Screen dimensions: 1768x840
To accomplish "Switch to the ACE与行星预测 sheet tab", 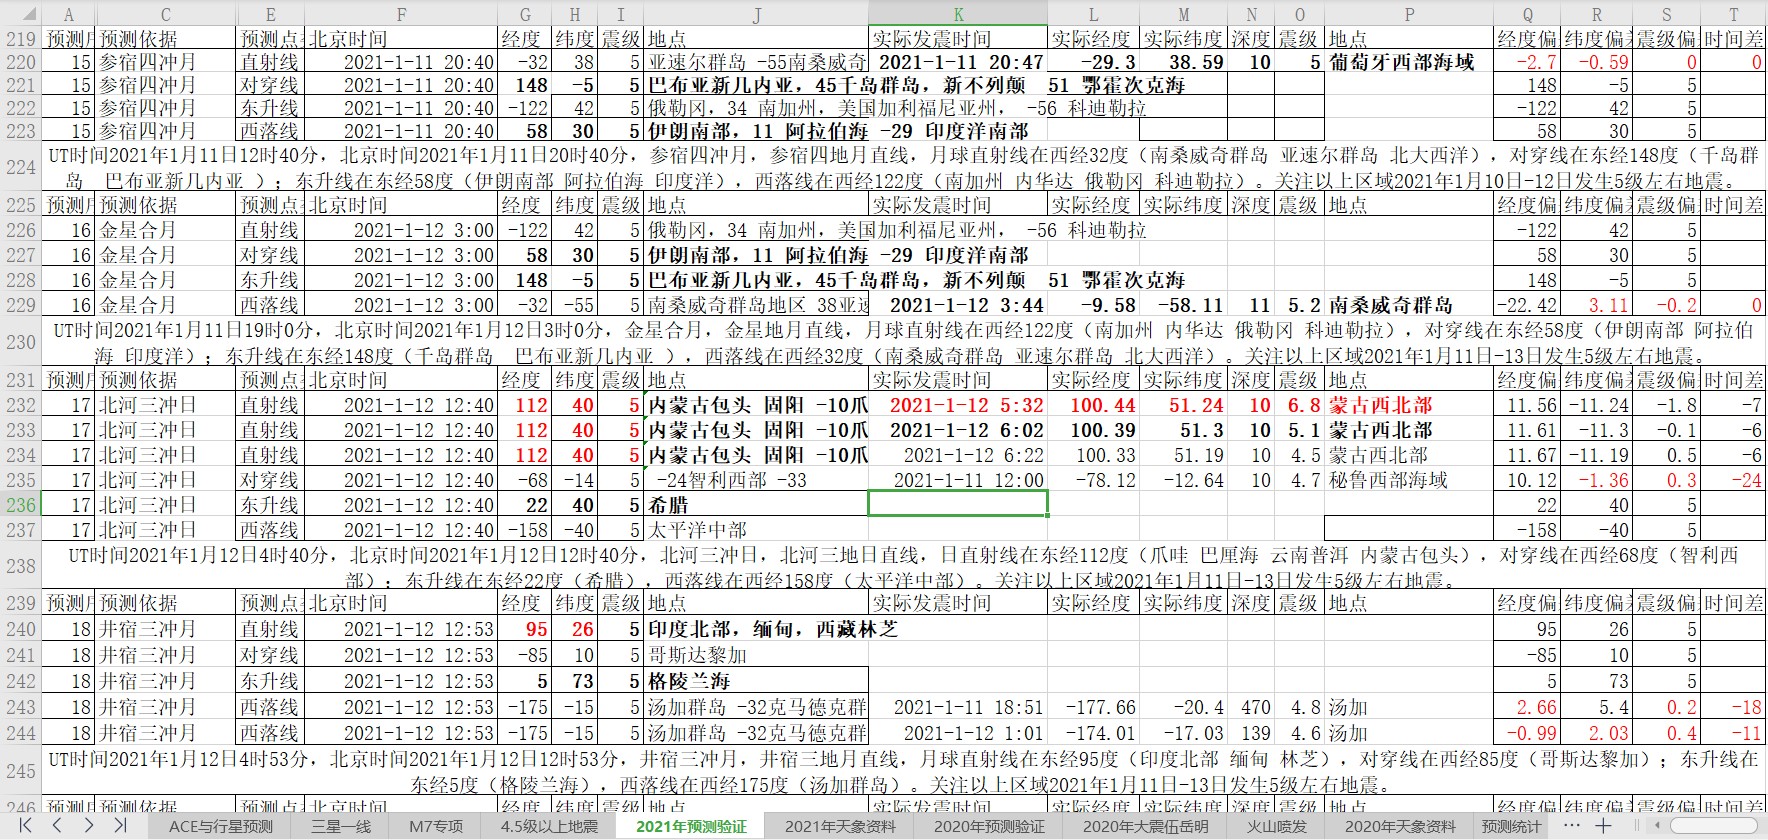I will [x=220, y=826].
